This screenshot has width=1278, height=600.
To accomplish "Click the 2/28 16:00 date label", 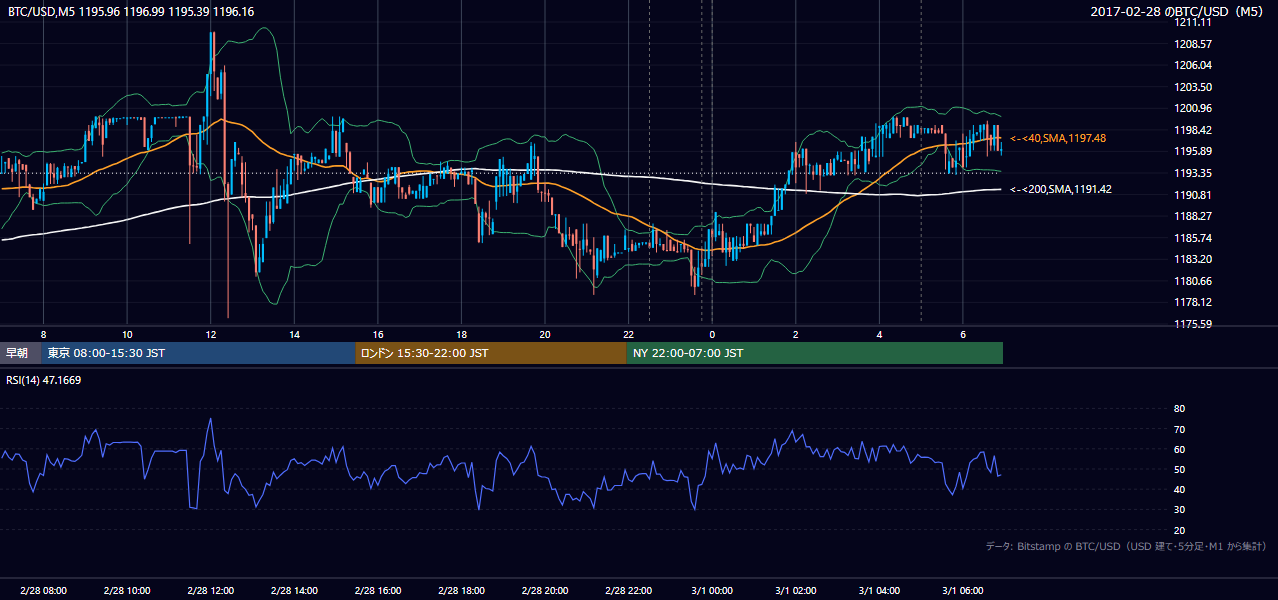I will pyautogui.click(x=378, y=591).
